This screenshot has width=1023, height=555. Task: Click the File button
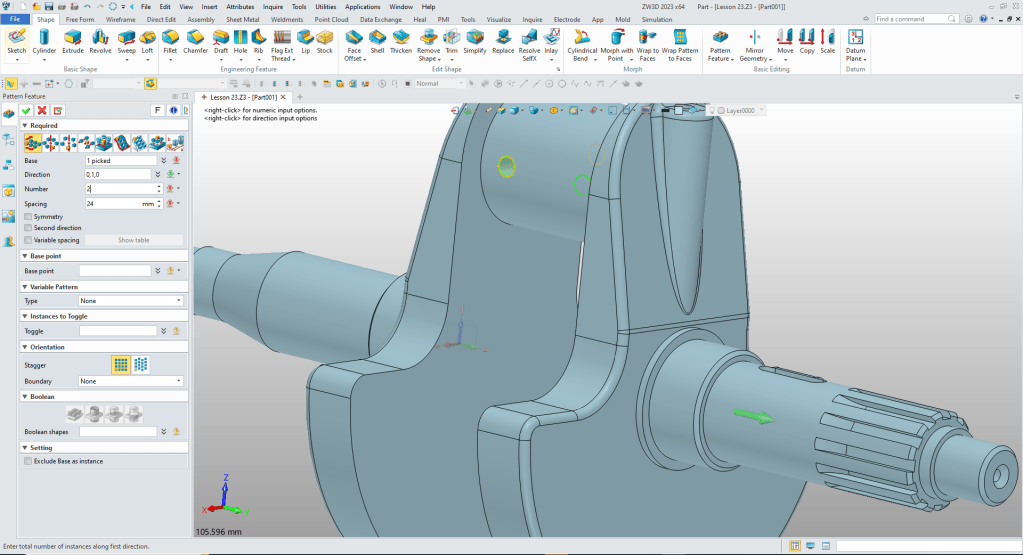[x=16, y=19]
